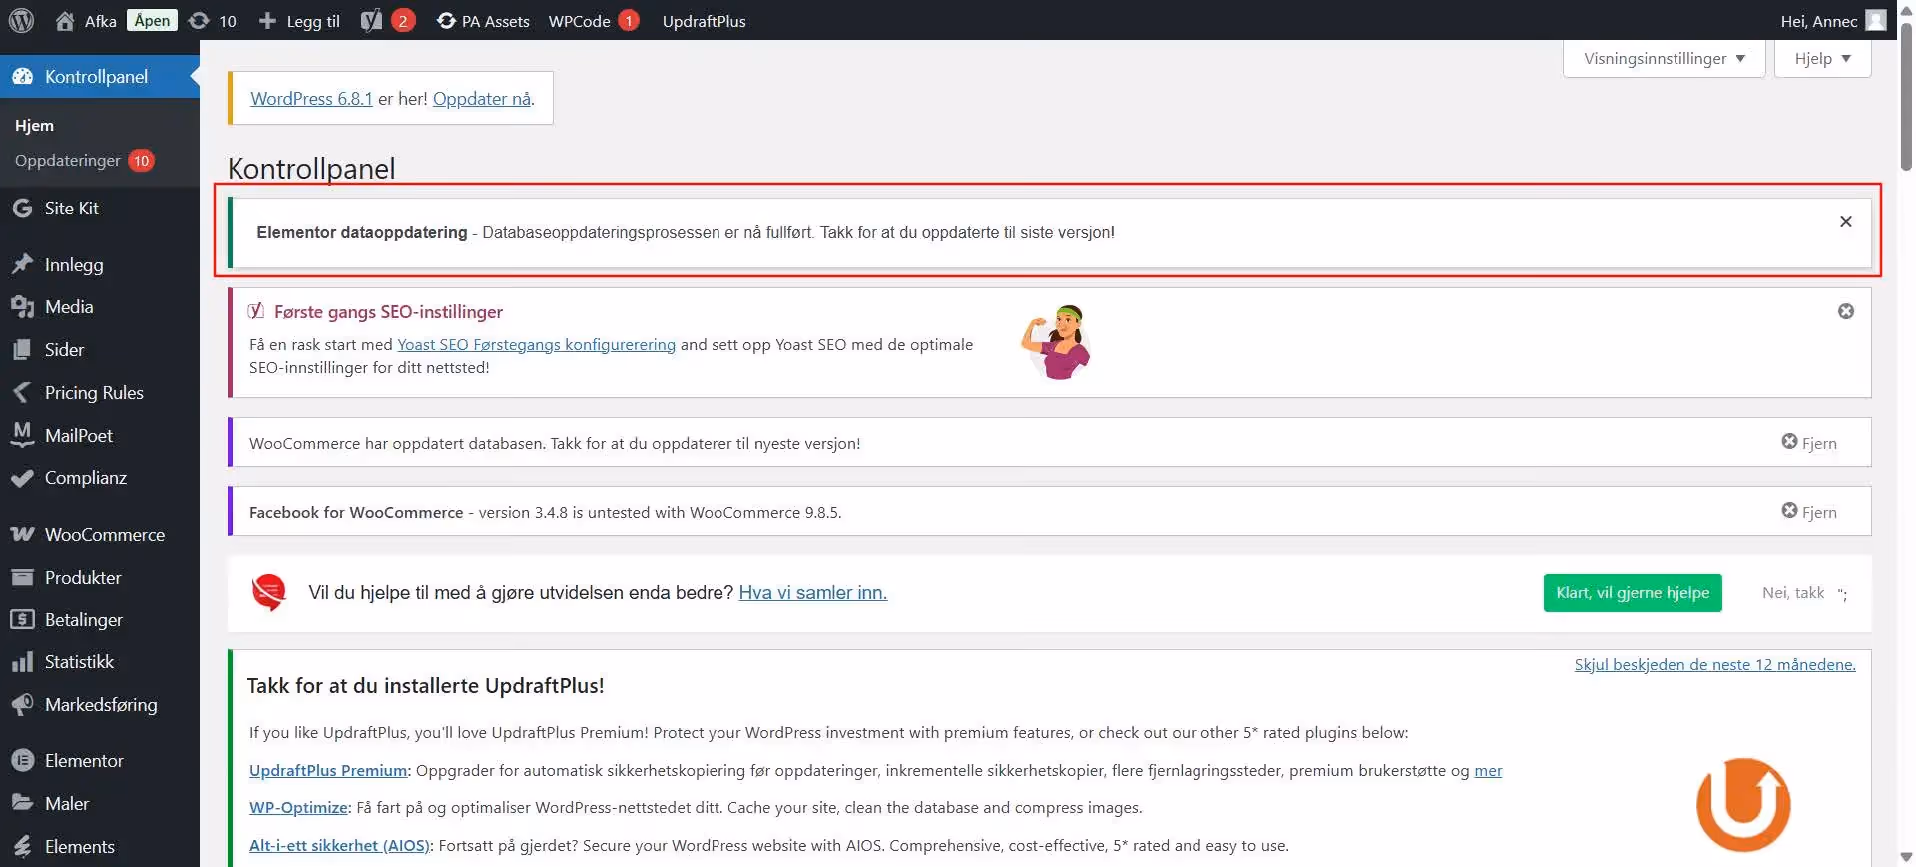
Task: Click the Sider pages icon
Action: click(22, 350)
